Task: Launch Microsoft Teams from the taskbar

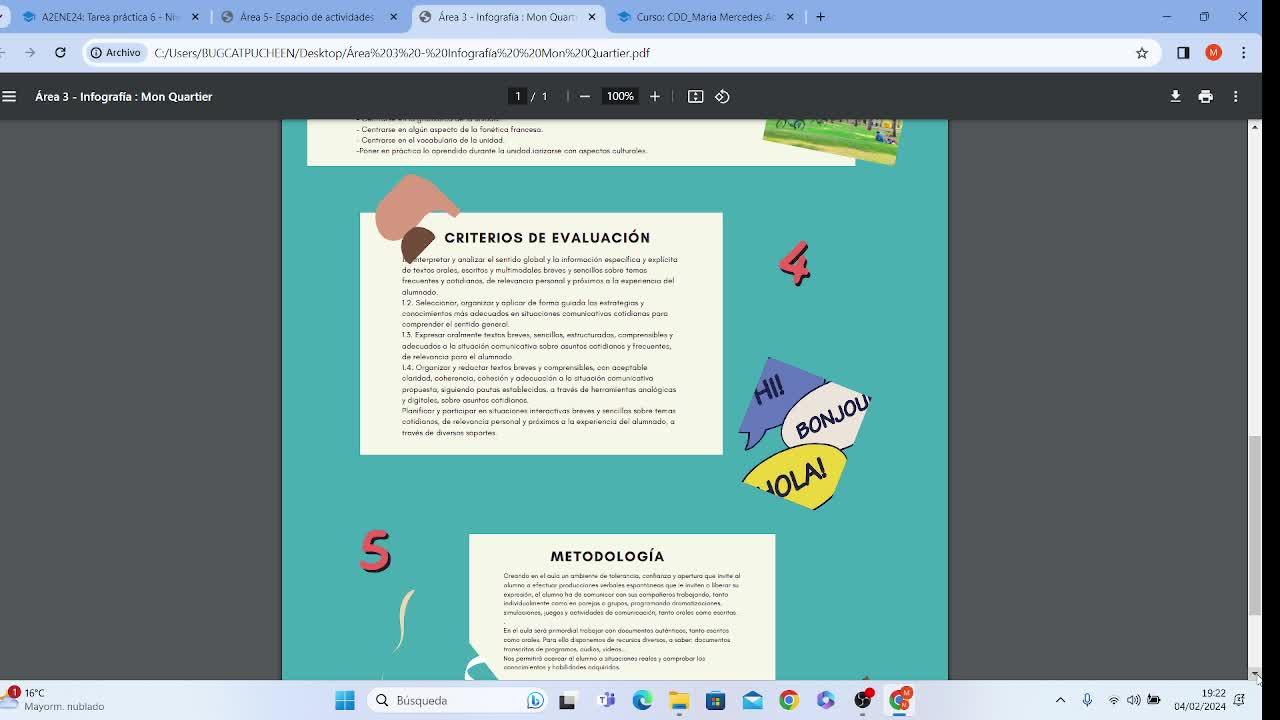Action: (x=606, y=700)
